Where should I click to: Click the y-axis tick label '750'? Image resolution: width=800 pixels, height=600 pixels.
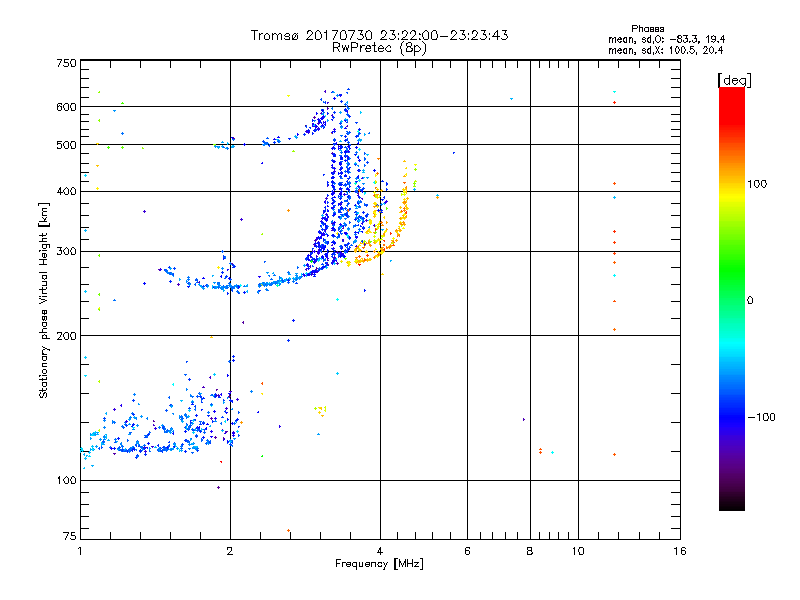(x=66, y=63)
